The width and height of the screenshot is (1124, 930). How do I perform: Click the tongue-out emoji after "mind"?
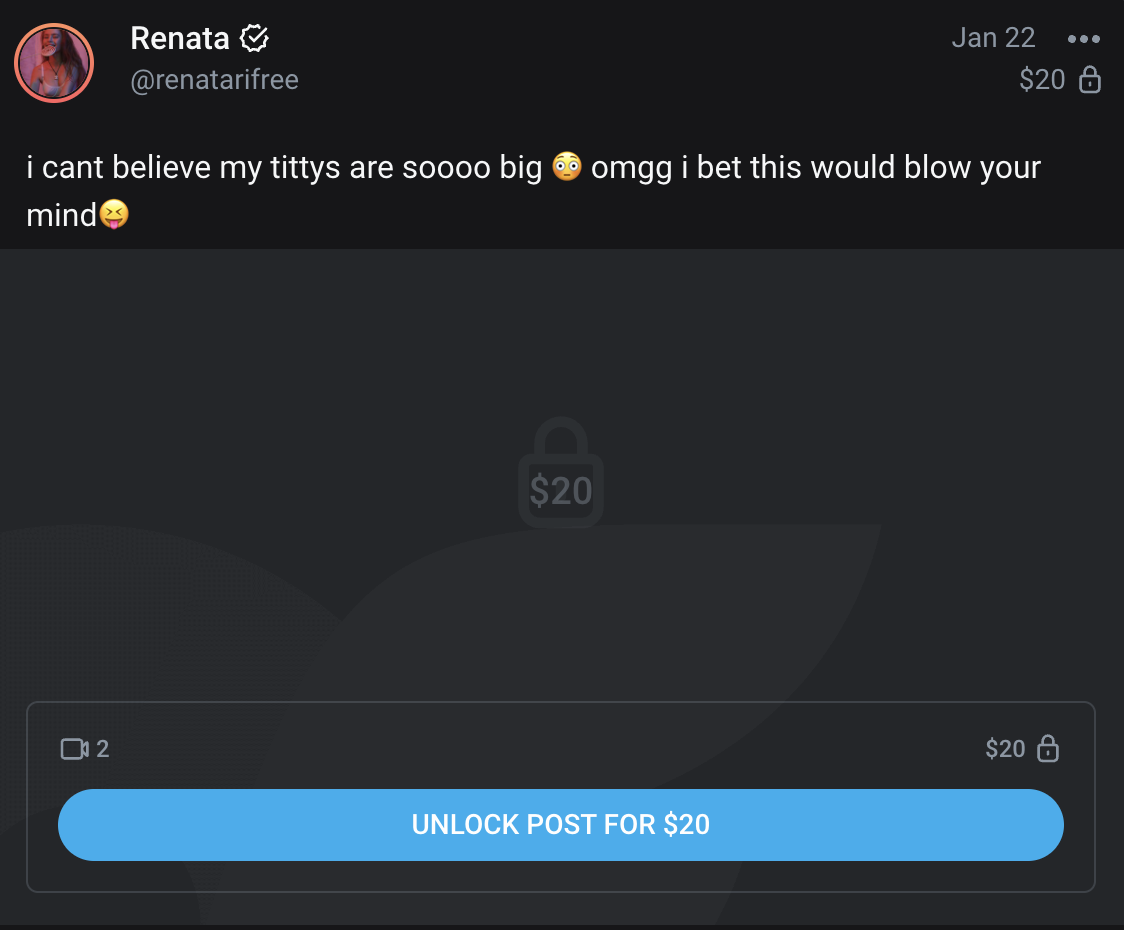114,214
